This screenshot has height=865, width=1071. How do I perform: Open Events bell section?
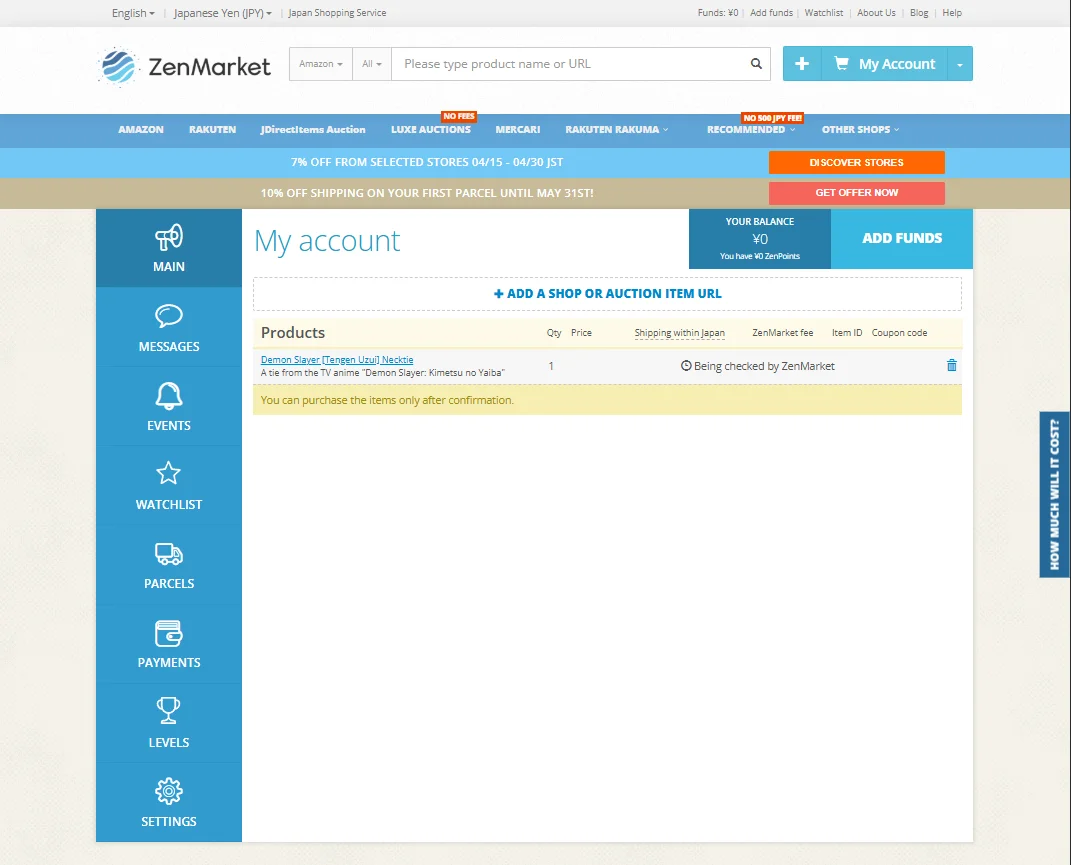coord(169,407)
